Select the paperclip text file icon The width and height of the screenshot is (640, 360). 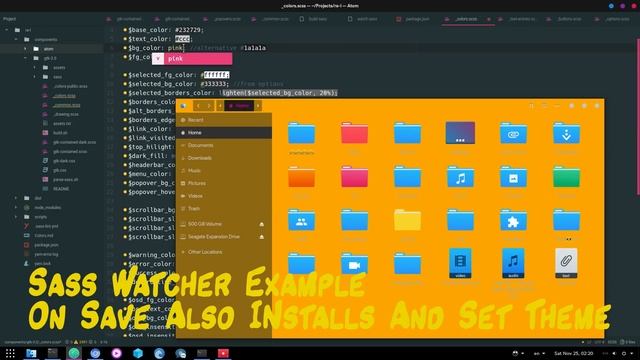566,263
